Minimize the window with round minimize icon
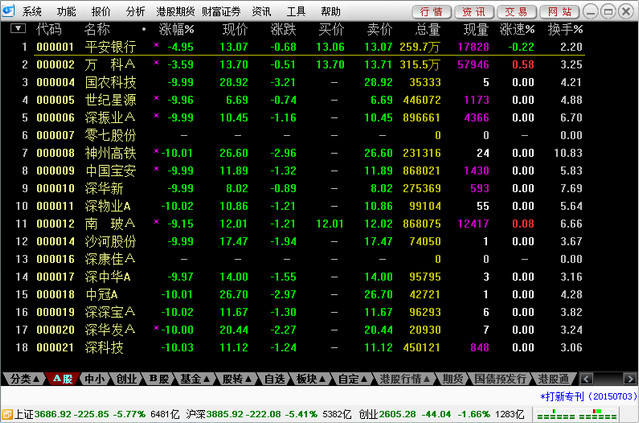Viewport: 639px width, 423px height. click(591, 11)
